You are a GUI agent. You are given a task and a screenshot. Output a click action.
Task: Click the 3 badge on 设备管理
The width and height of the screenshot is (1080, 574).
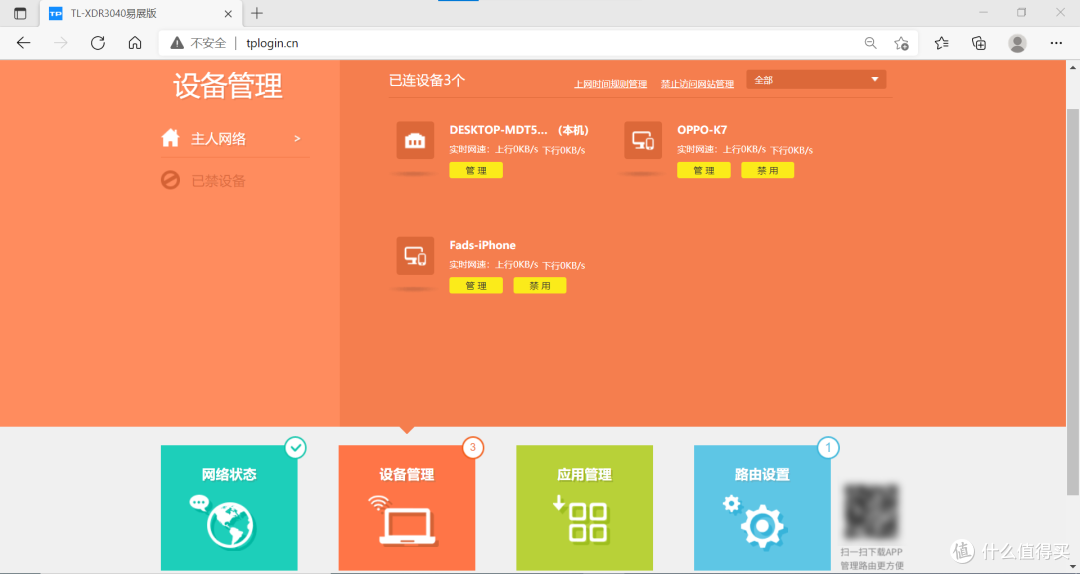click(472, 448)
